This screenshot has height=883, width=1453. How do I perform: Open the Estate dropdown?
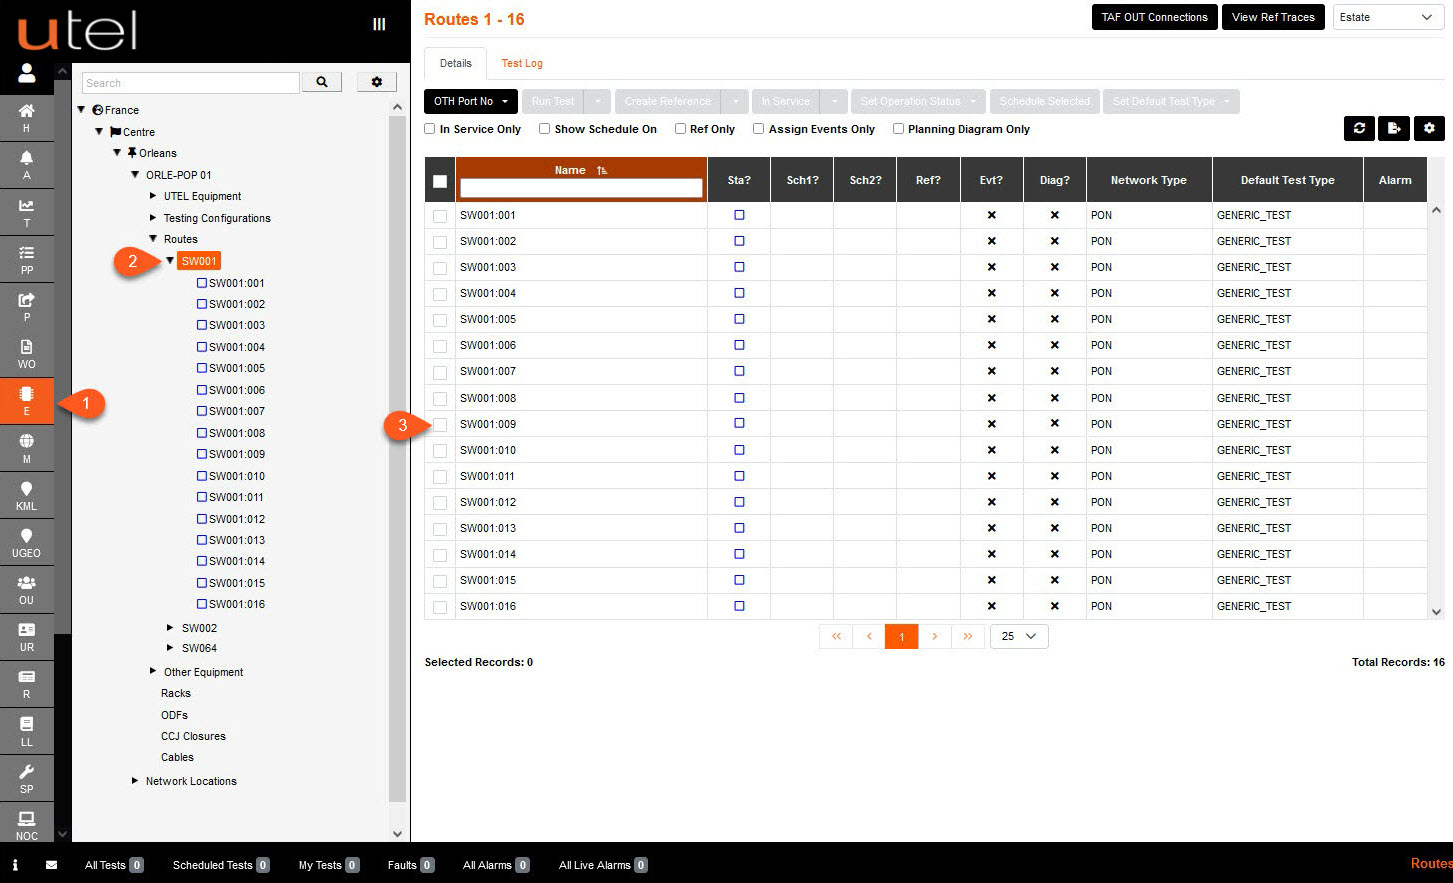click(1387, 17)
